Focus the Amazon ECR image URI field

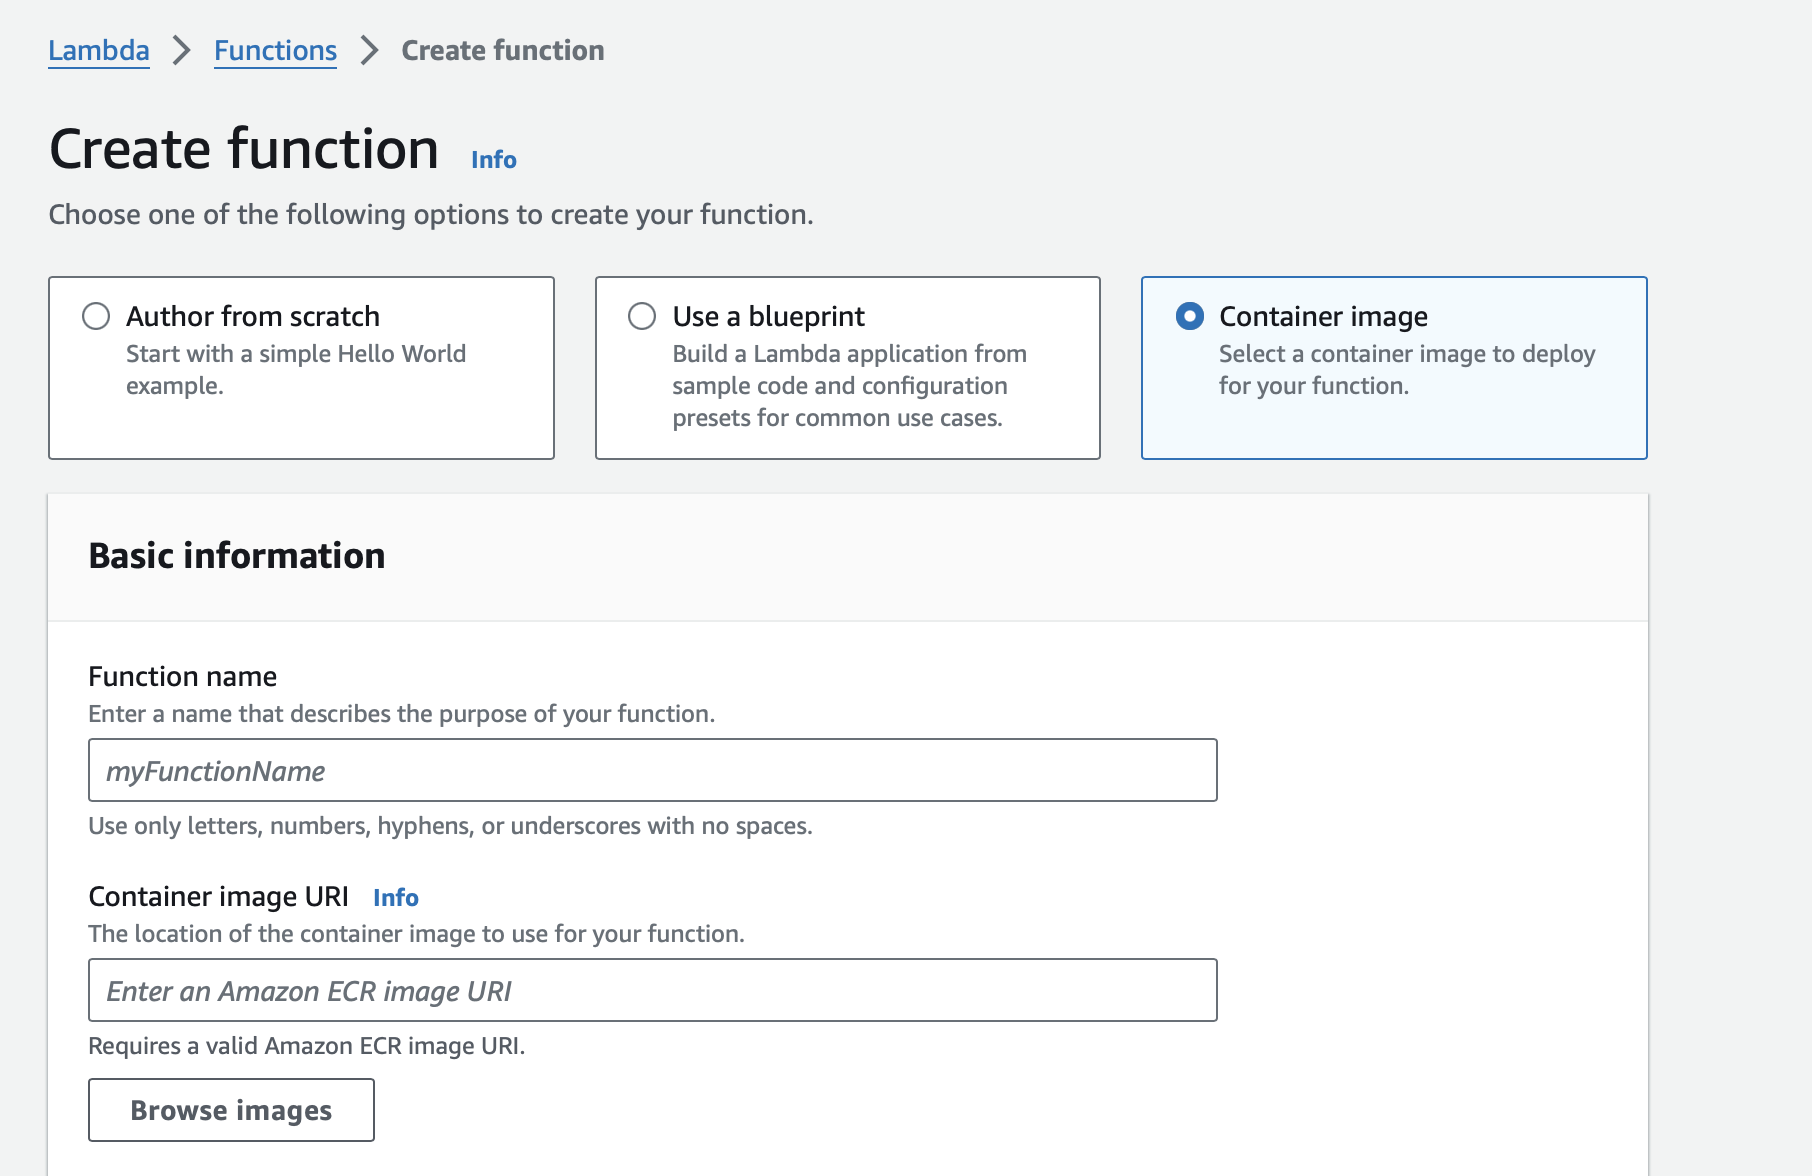653,990
